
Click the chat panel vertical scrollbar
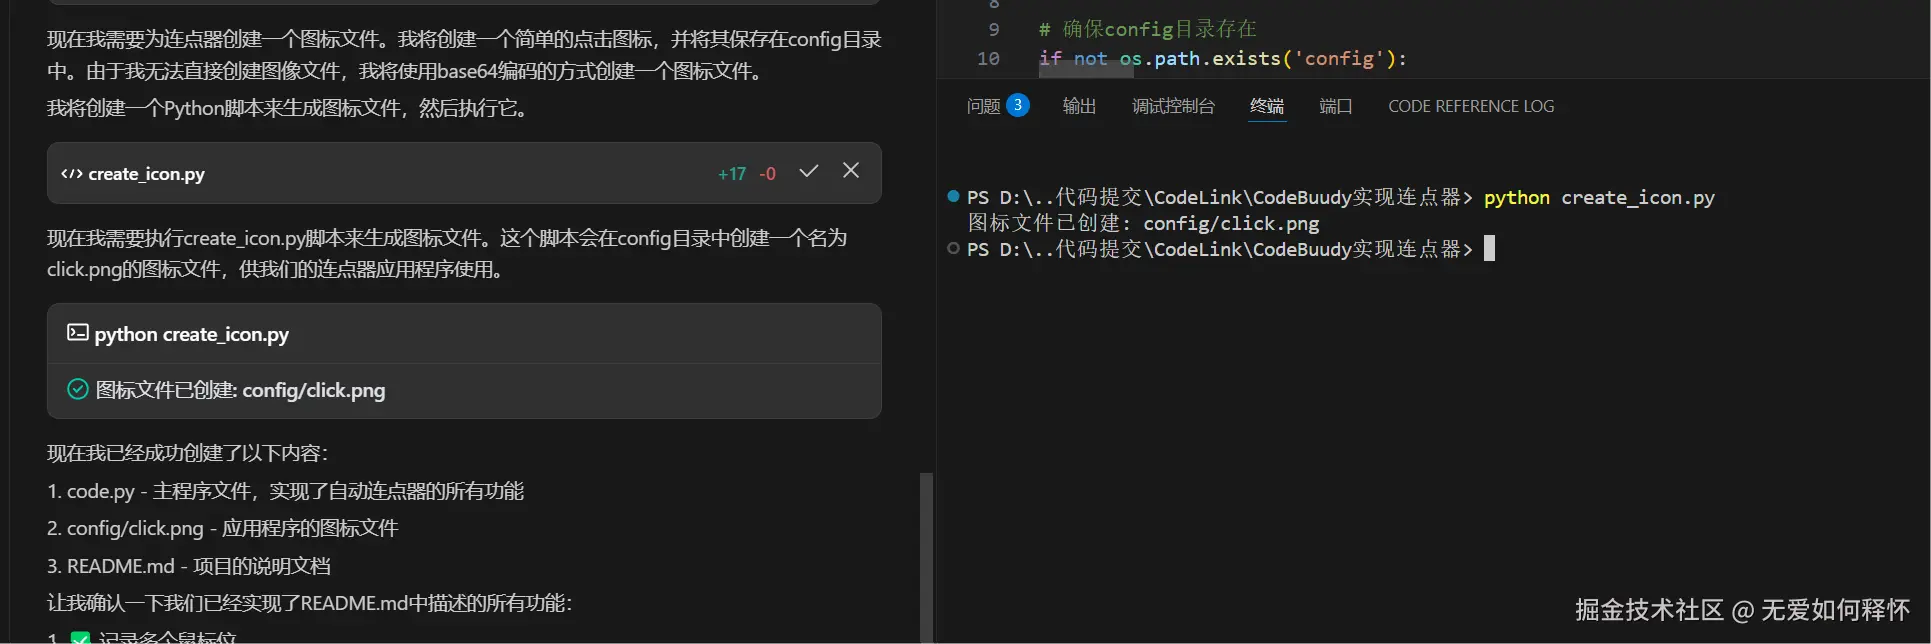926,556
